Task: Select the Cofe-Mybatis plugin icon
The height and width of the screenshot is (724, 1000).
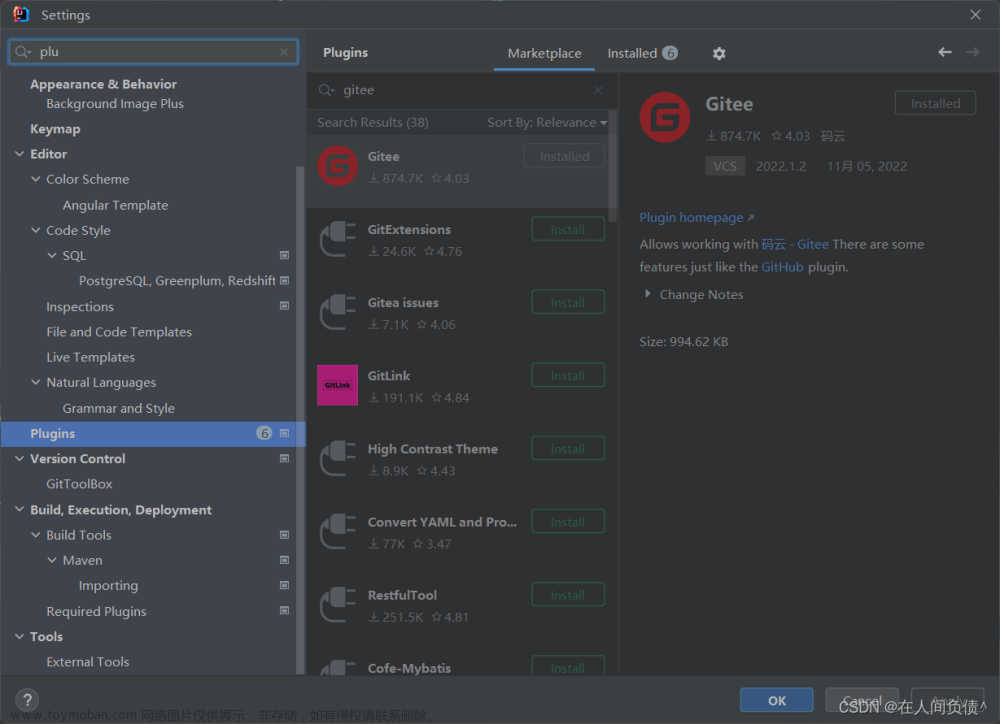Action: pyautogui.click(x=337, y=667)
